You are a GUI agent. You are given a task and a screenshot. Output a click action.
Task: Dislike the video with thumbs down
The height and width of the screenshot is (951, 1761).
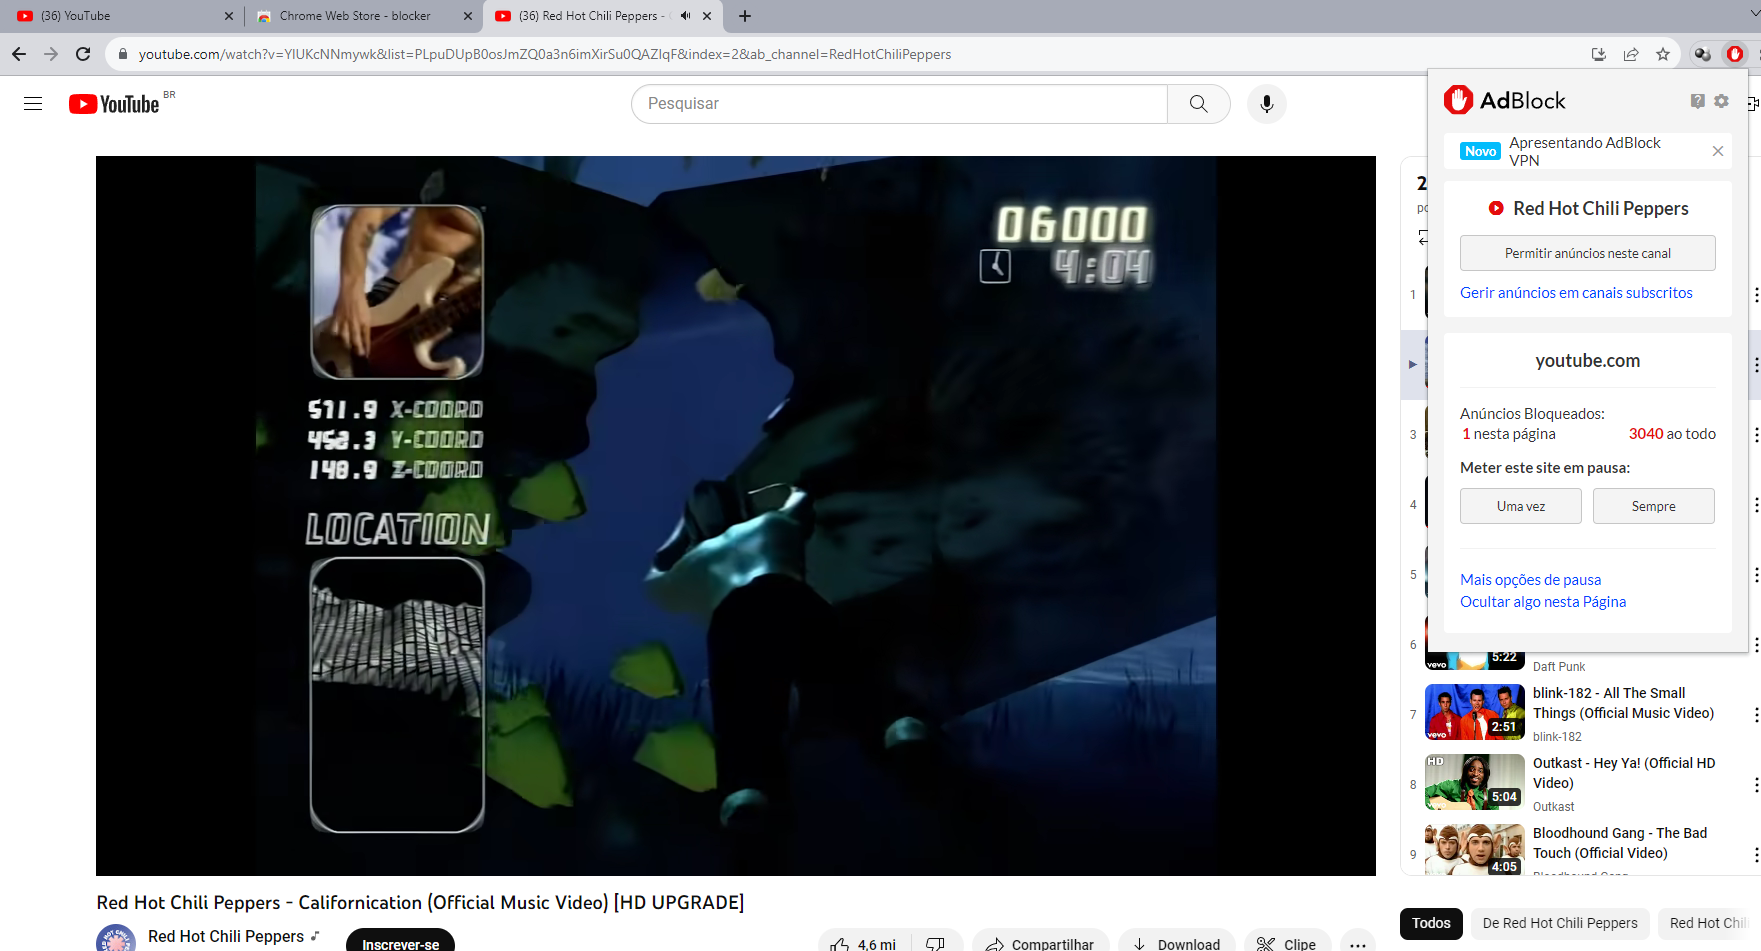pyautogui.click(x=936, y=944)
